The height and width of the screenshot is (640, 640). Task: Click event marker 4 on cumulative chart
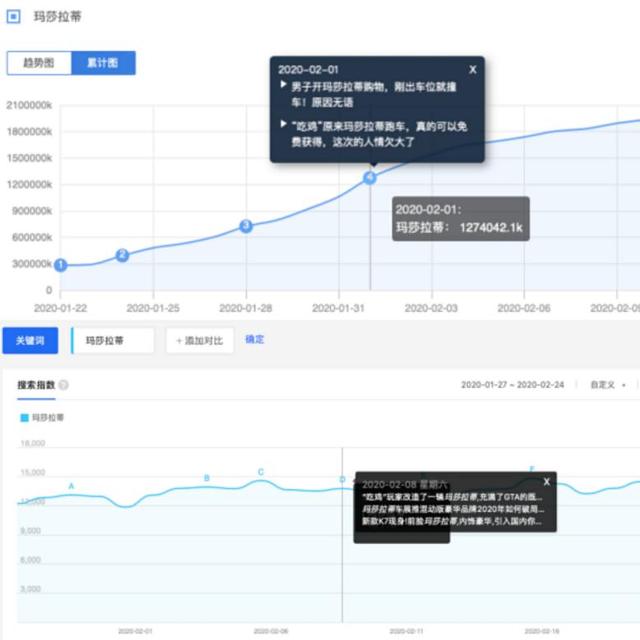coord(369,178)
